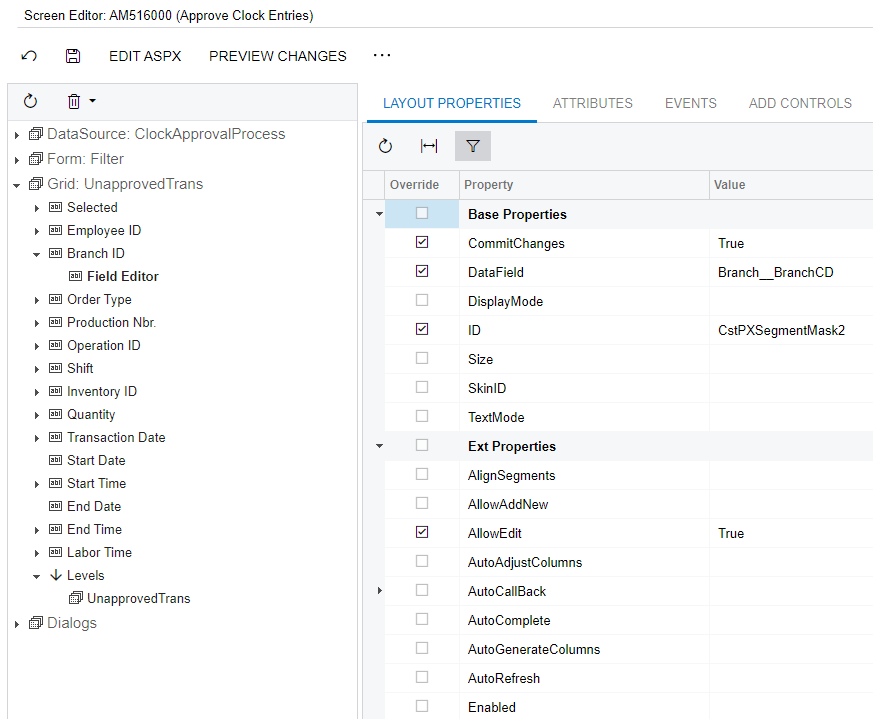Click the DataSource node icon

36,134
